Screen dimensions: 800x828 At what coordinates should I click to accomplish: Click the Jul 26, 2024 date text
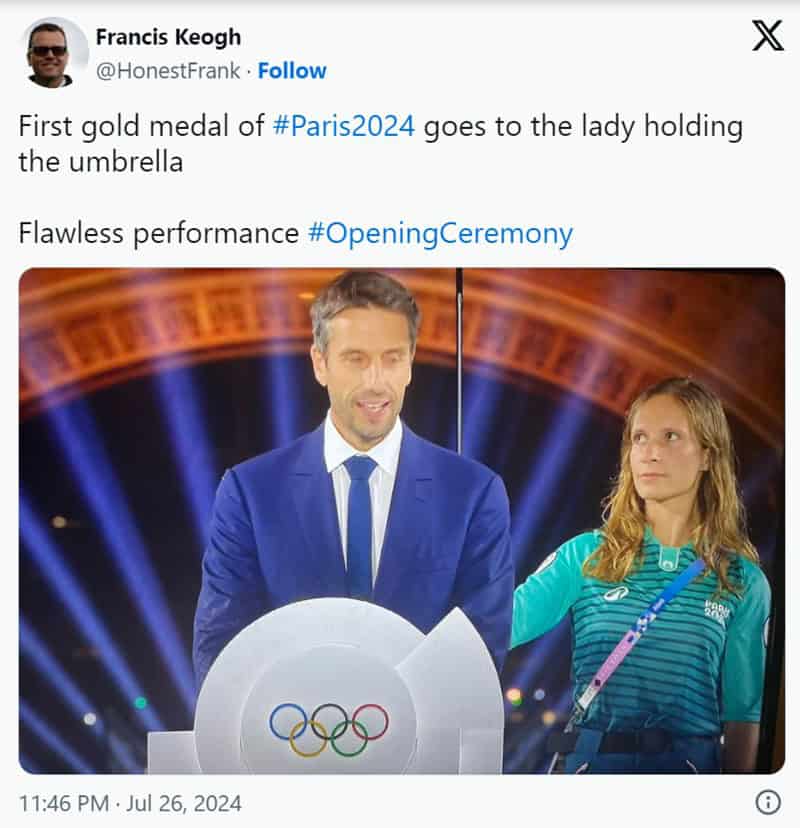184,804
